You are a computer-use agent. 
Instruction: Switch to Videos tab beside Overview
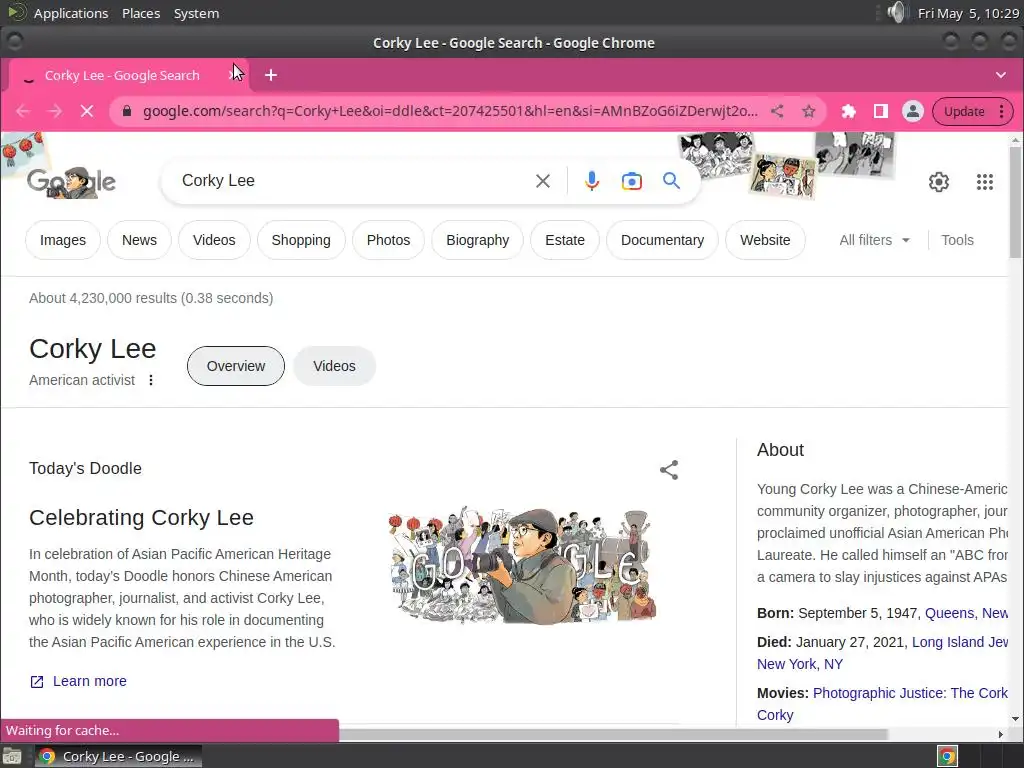(x=334, y=366)
